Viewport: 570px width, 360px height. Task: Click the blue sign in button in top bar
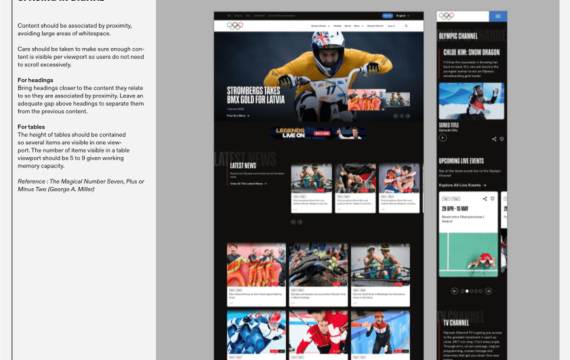click(x=388, y=16)
